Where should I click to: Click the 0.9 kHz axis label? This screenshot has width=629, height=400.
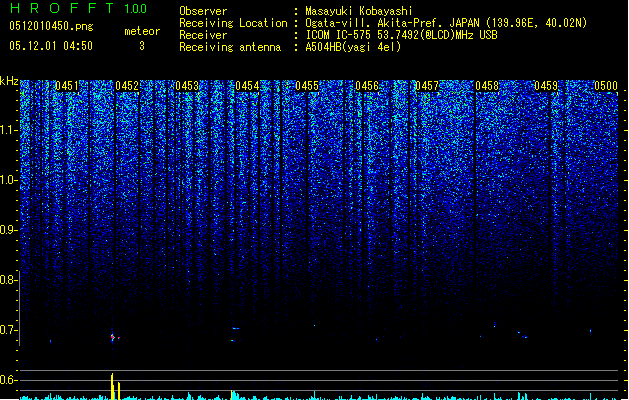pyautogui.click(x=8, y=230)
